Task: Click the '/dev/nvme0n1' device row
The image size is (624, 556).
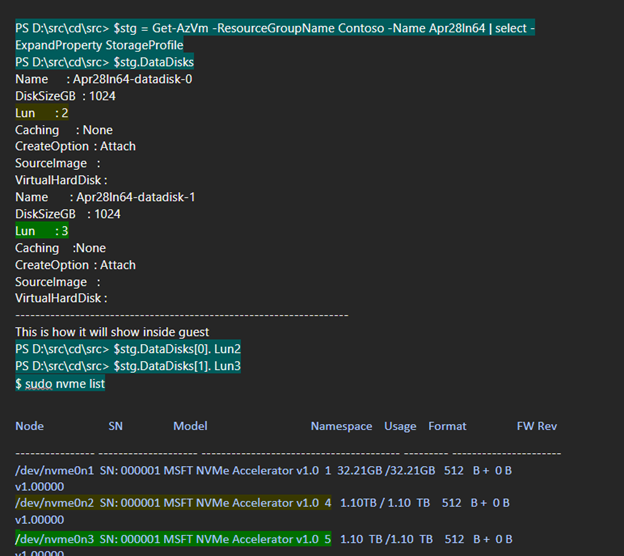Action: tap(263, 470)
